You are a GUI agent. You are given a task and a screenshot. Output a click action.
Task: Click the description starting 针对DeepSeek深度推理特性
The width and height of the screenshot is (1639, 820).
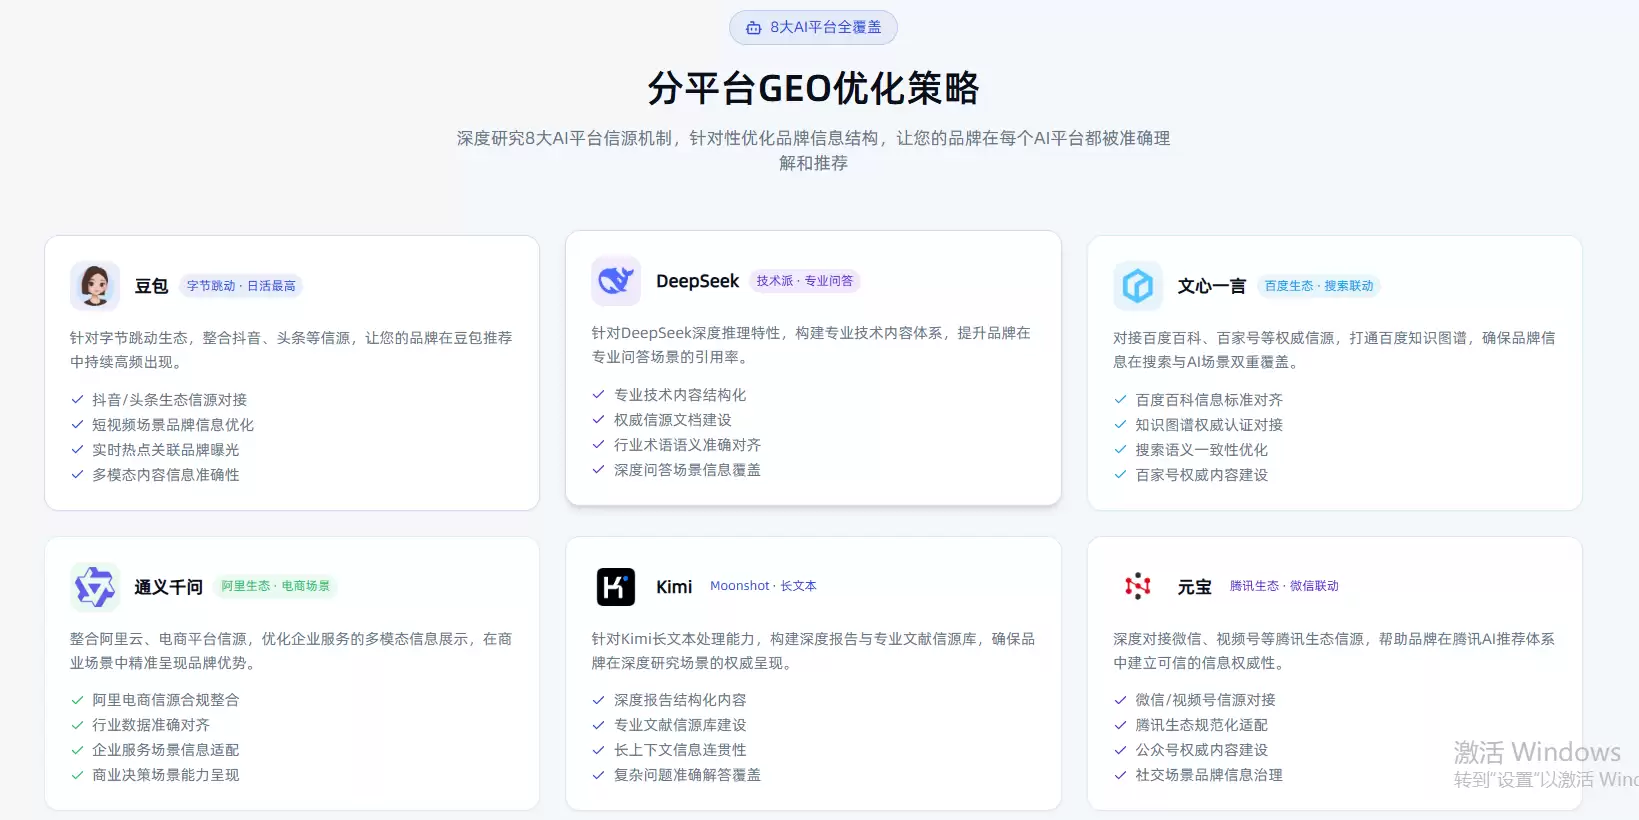click(x=811, y=345)
